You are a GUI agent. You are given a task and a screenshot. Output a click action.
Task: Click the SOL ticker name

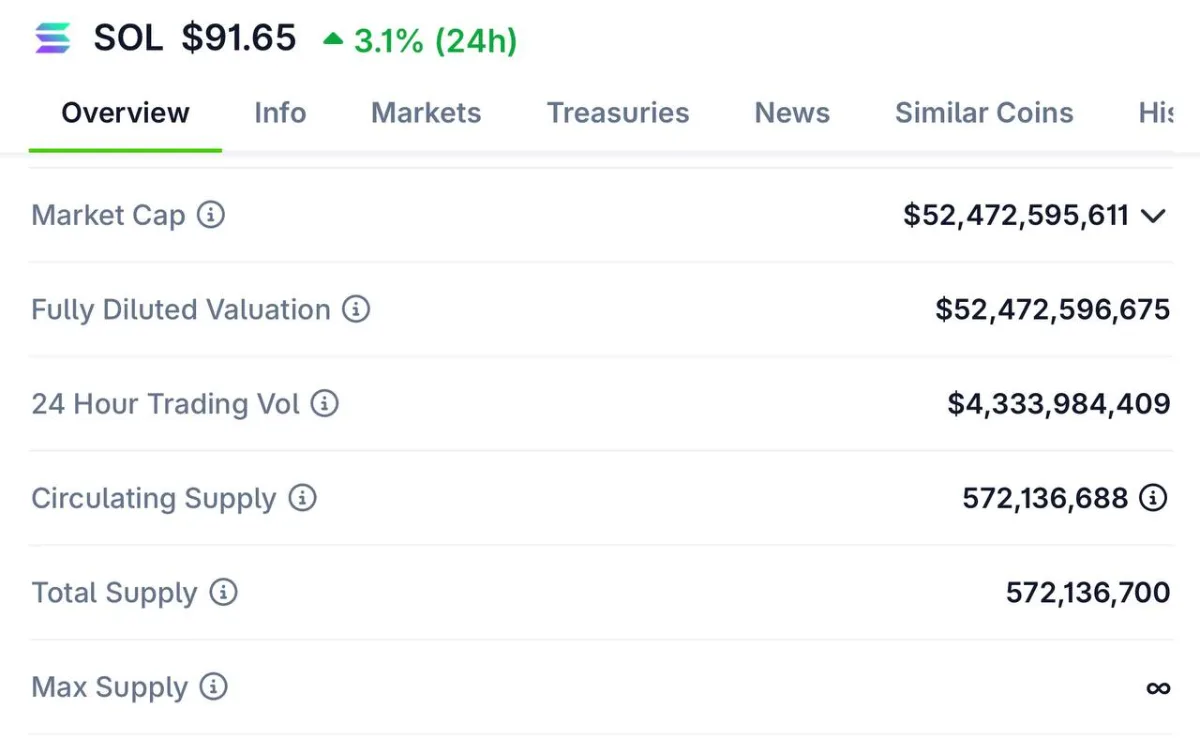coord(128,39)
